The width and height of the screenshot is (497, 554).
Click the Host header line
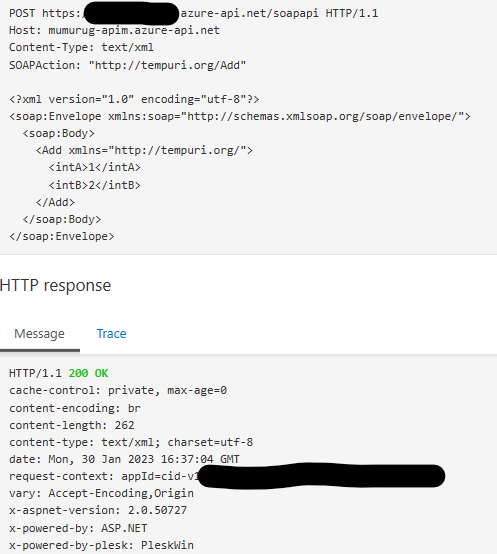(114, 31)
